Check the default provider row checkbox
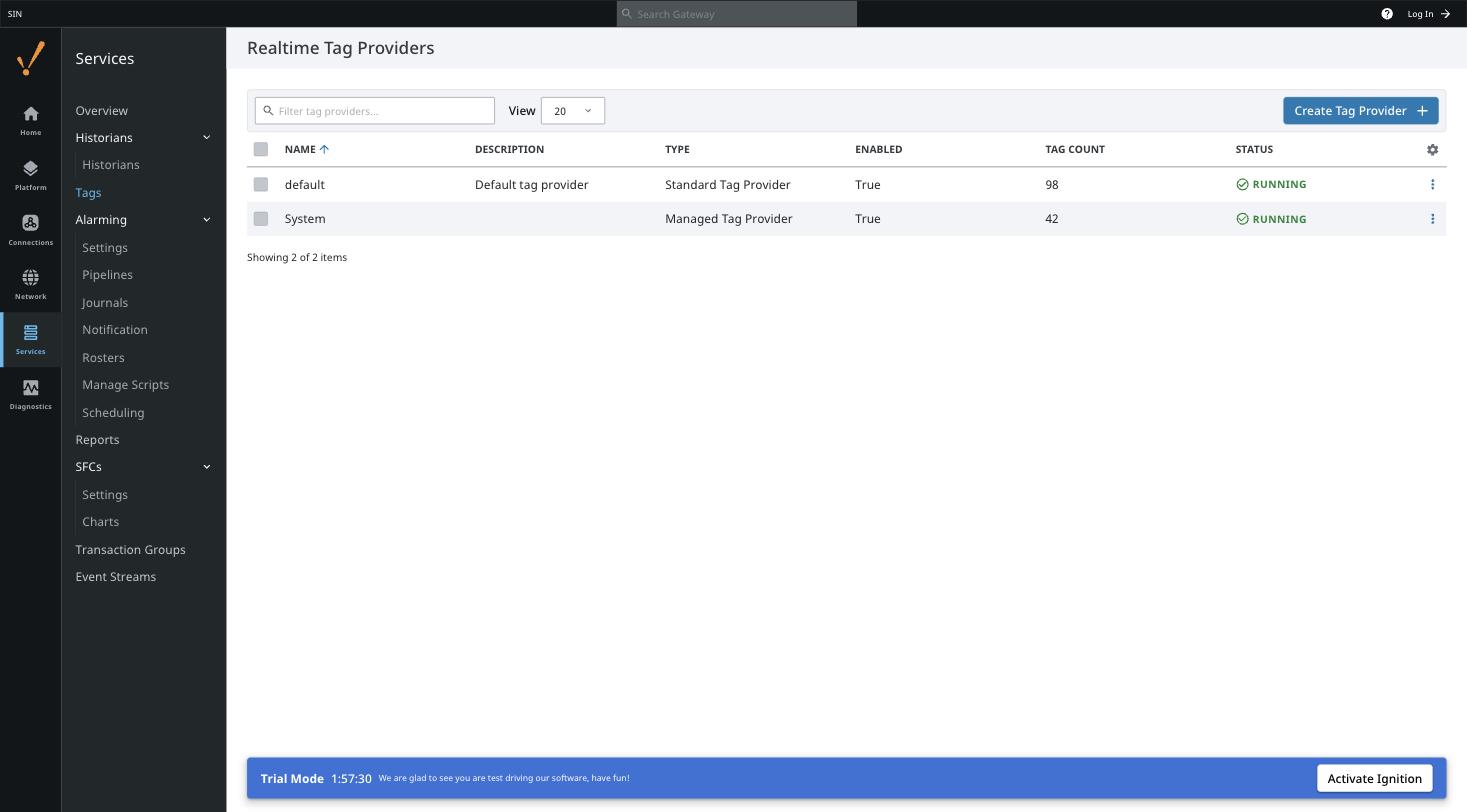1467x812 pixels. point(261,184)
